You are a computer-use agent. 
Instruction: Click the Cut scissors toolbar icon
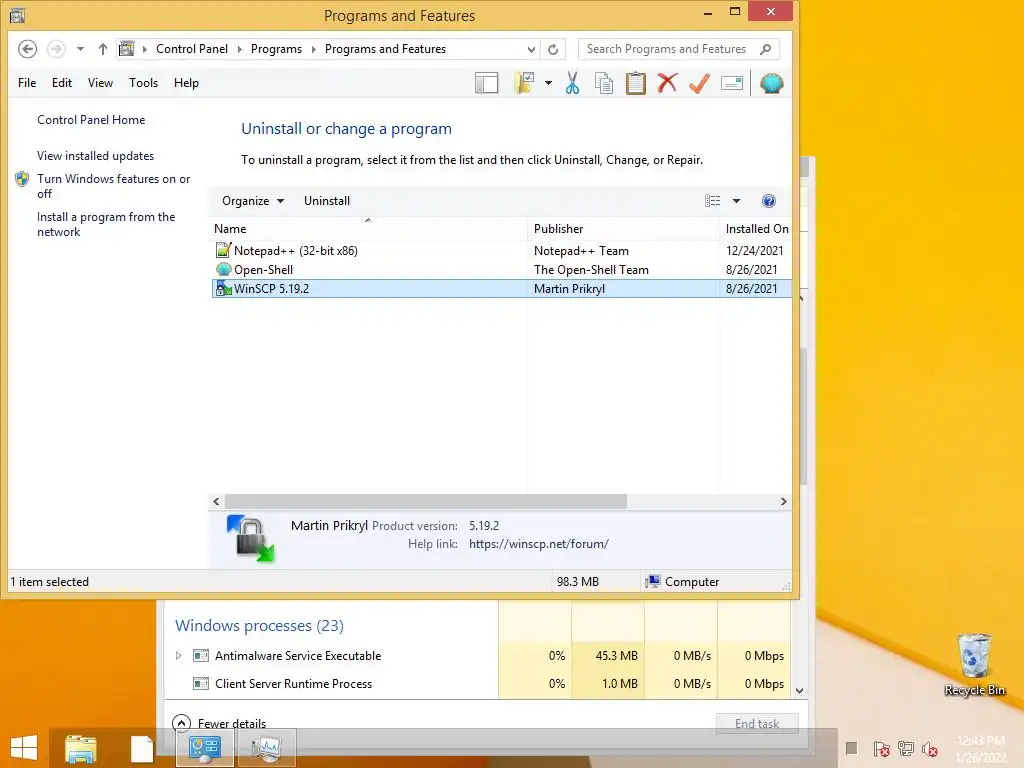pos(573,83)
